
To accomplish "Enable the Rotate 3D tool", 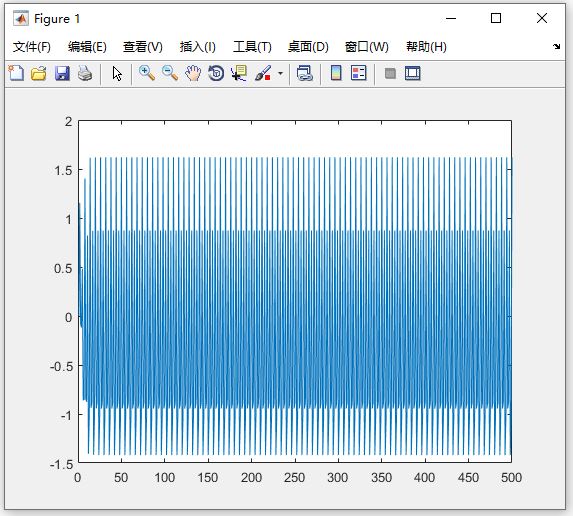I will coord(216,73).
